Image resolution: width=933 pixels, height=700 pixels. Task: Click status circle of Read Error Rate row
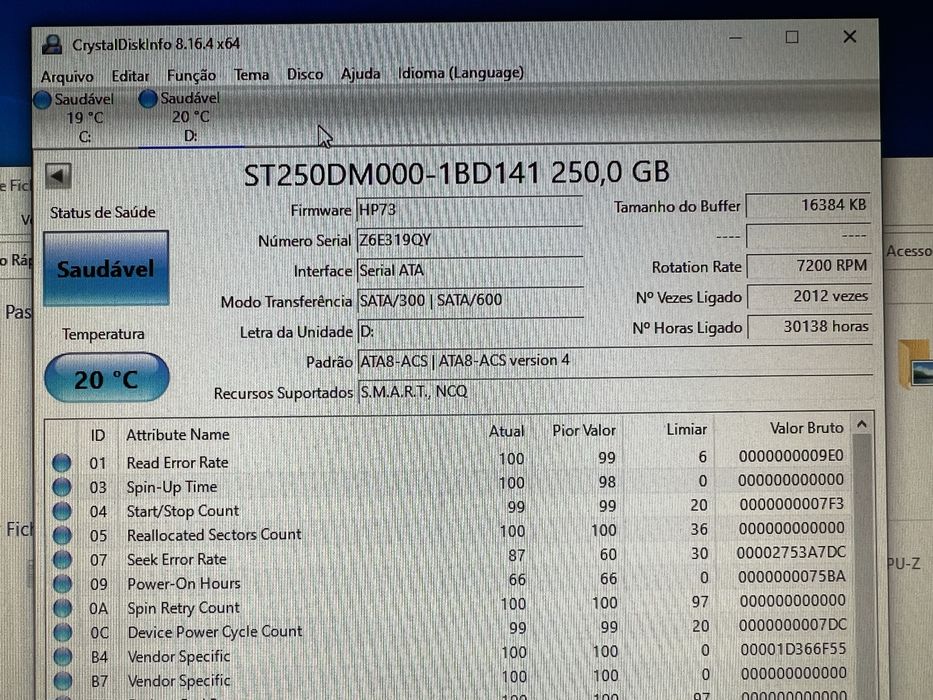(61, 462)
